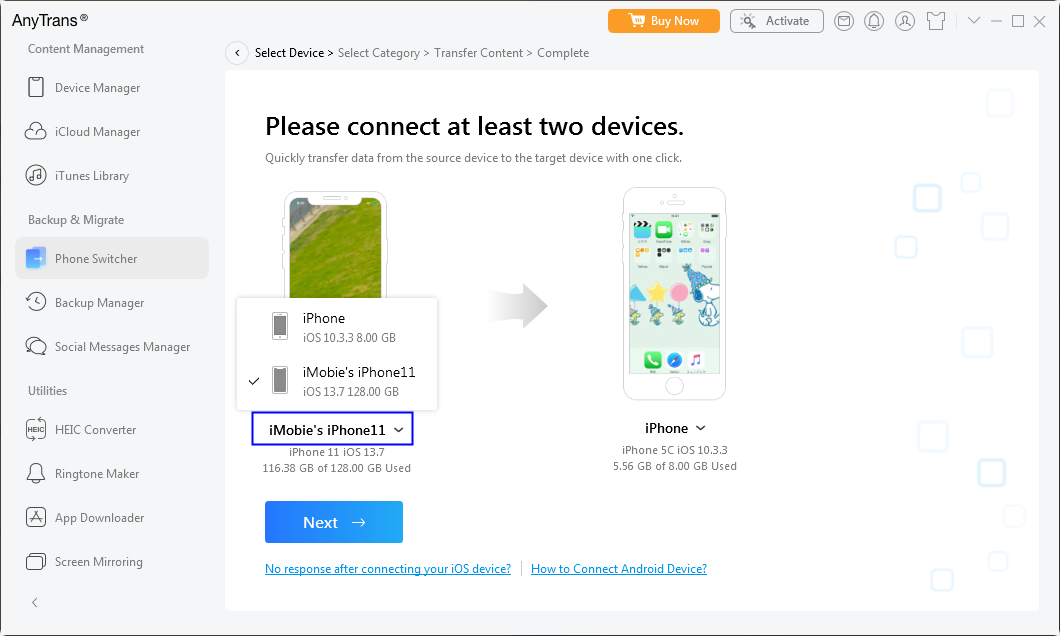The width and height of the screenshot is (1060, 636).
Task: Click the Next button
Action: [x=334, y=522]
